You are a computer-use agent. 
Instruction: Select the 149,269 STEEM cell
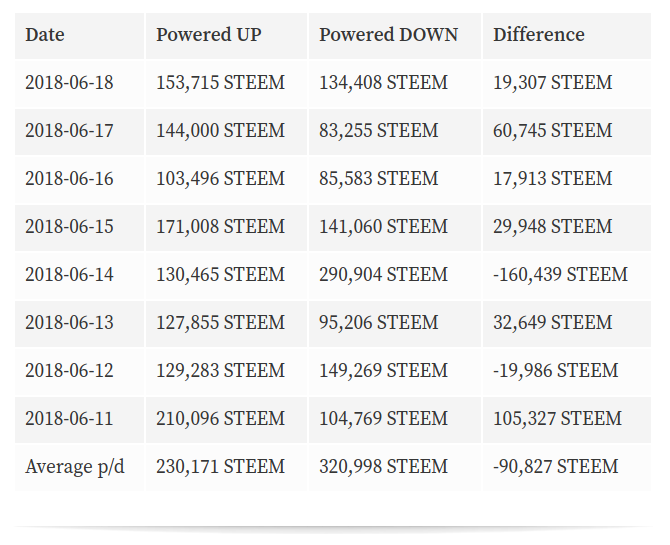(394, 371)
